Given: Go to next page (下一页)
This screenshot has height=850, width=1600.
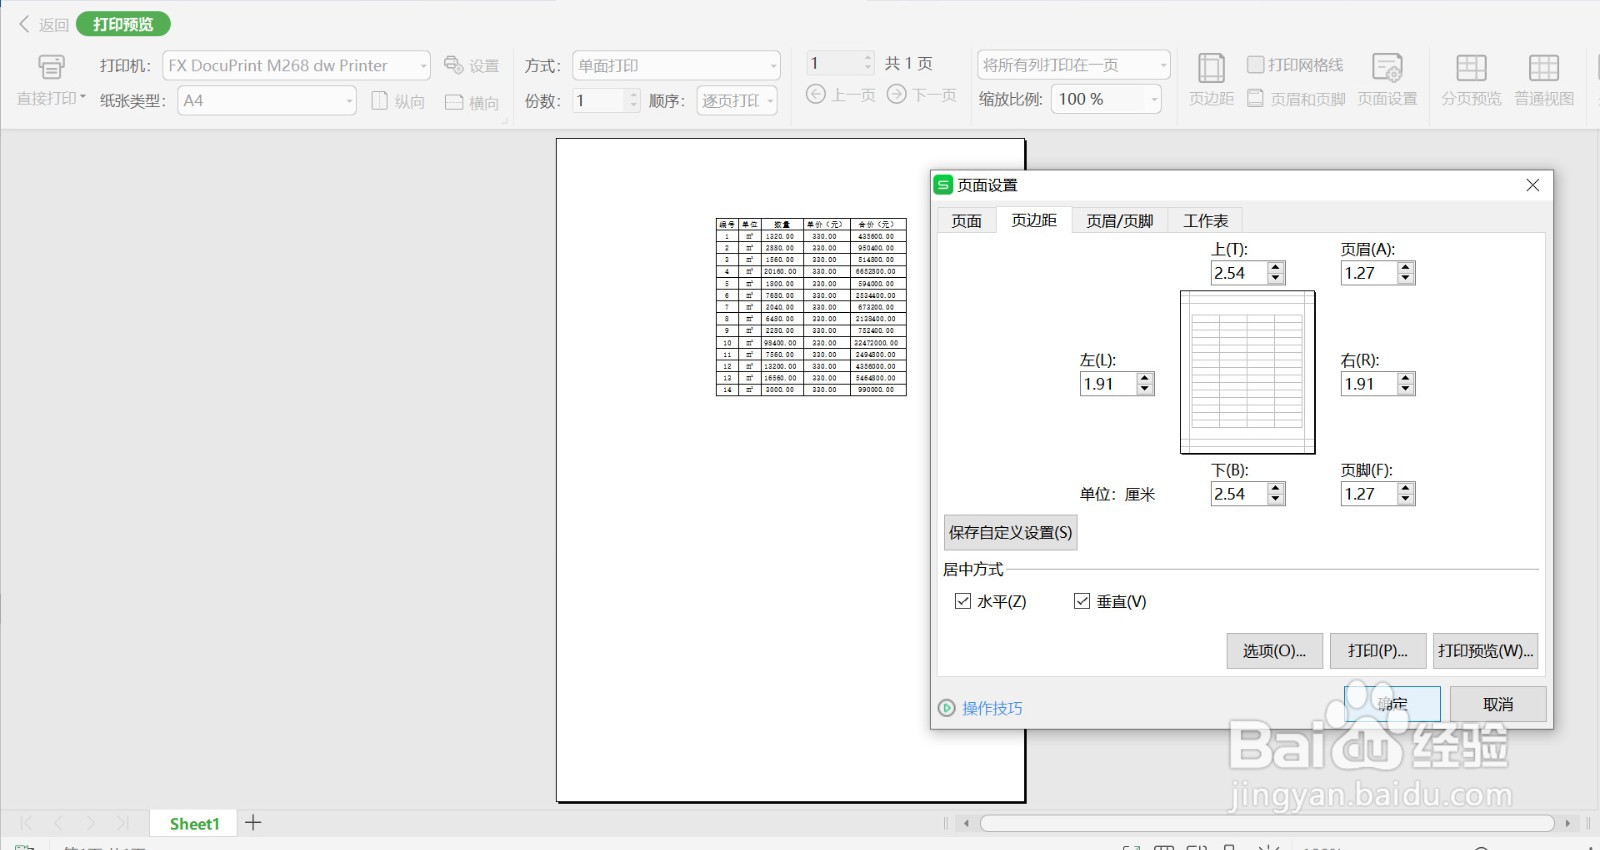Looking at the screenshot, I should (x=922, y=94).
